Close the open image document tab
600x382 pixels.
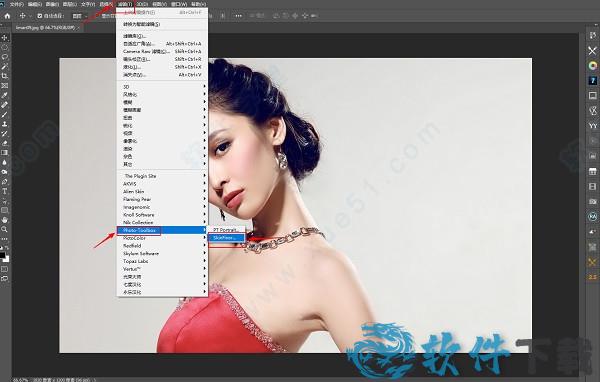pos(78,28)
